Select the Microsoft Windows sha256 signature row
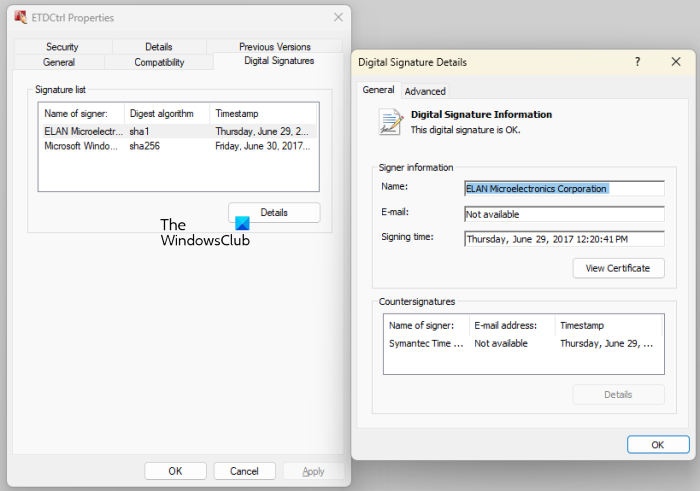Screen dimensions: 700x491 pos(178,146)
